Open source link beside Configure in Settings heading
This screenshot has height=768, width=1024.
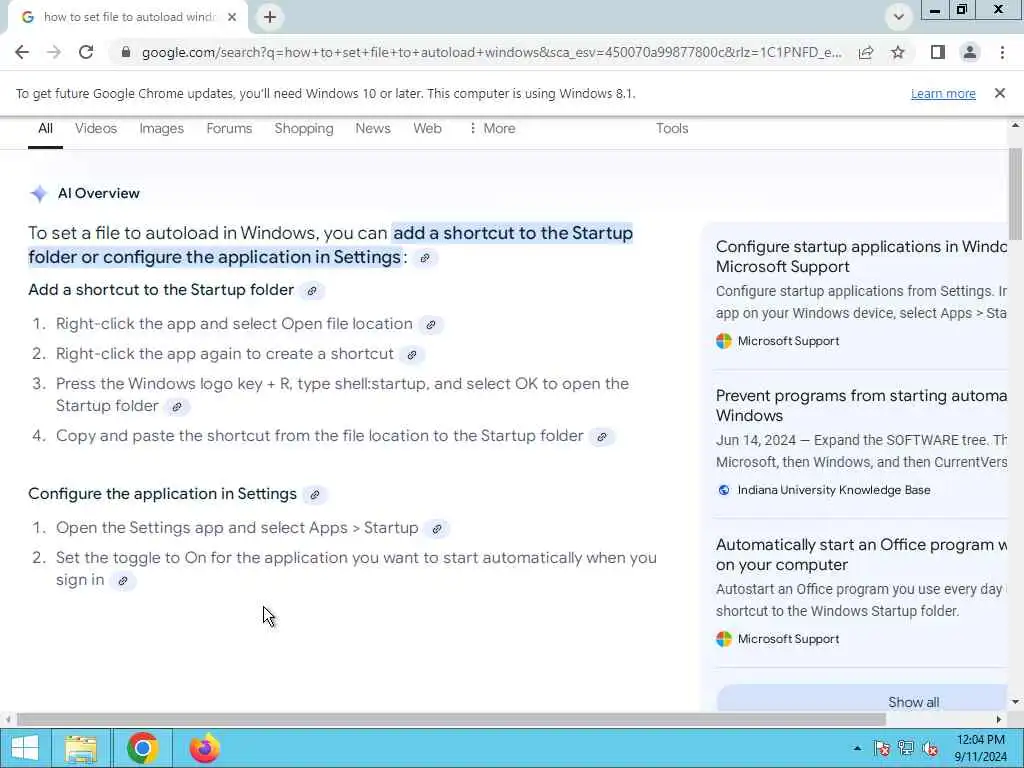(315, 495)
